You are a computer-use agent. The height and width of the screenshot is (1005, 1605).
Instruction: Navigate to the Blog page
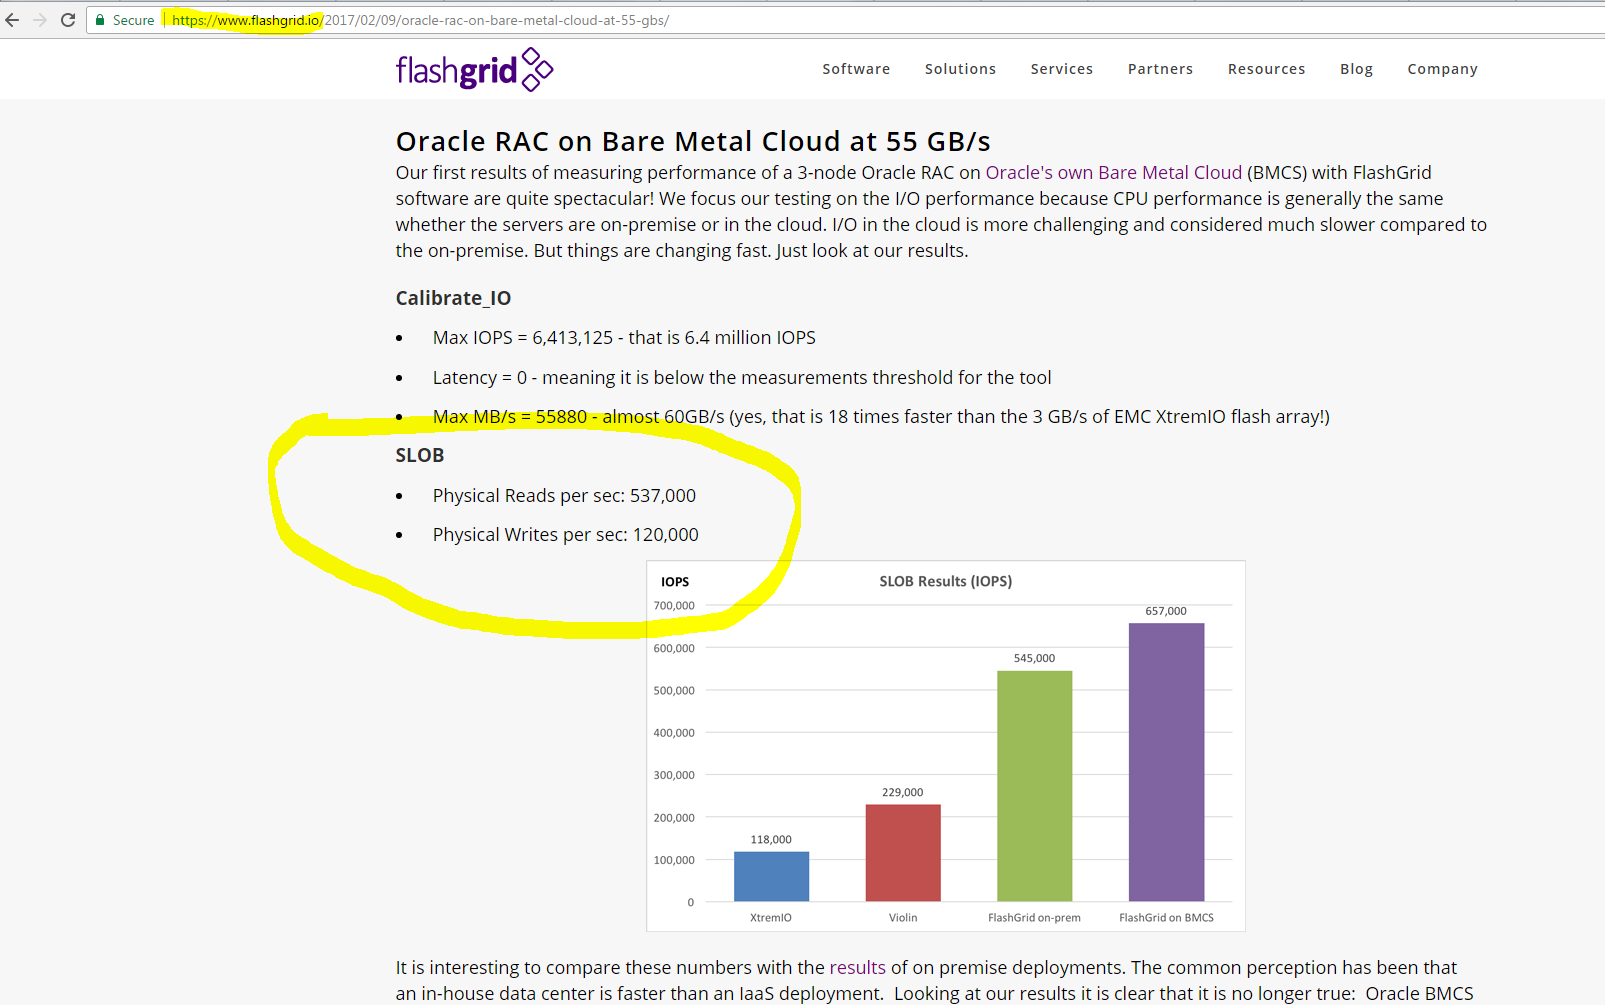click(1356, 69)
